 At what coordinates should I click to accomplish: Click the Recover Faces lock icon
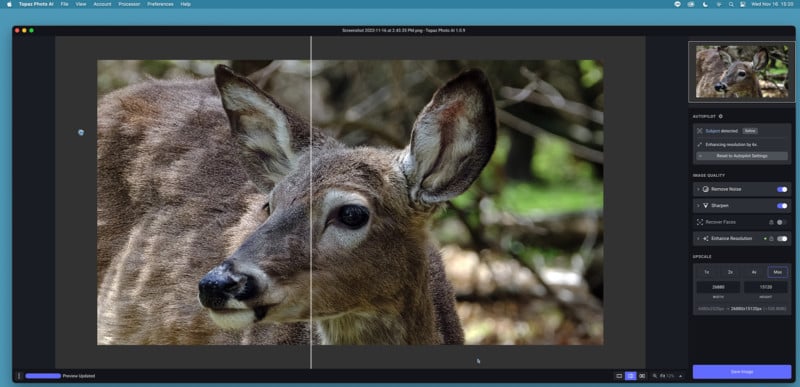[771, 222]
